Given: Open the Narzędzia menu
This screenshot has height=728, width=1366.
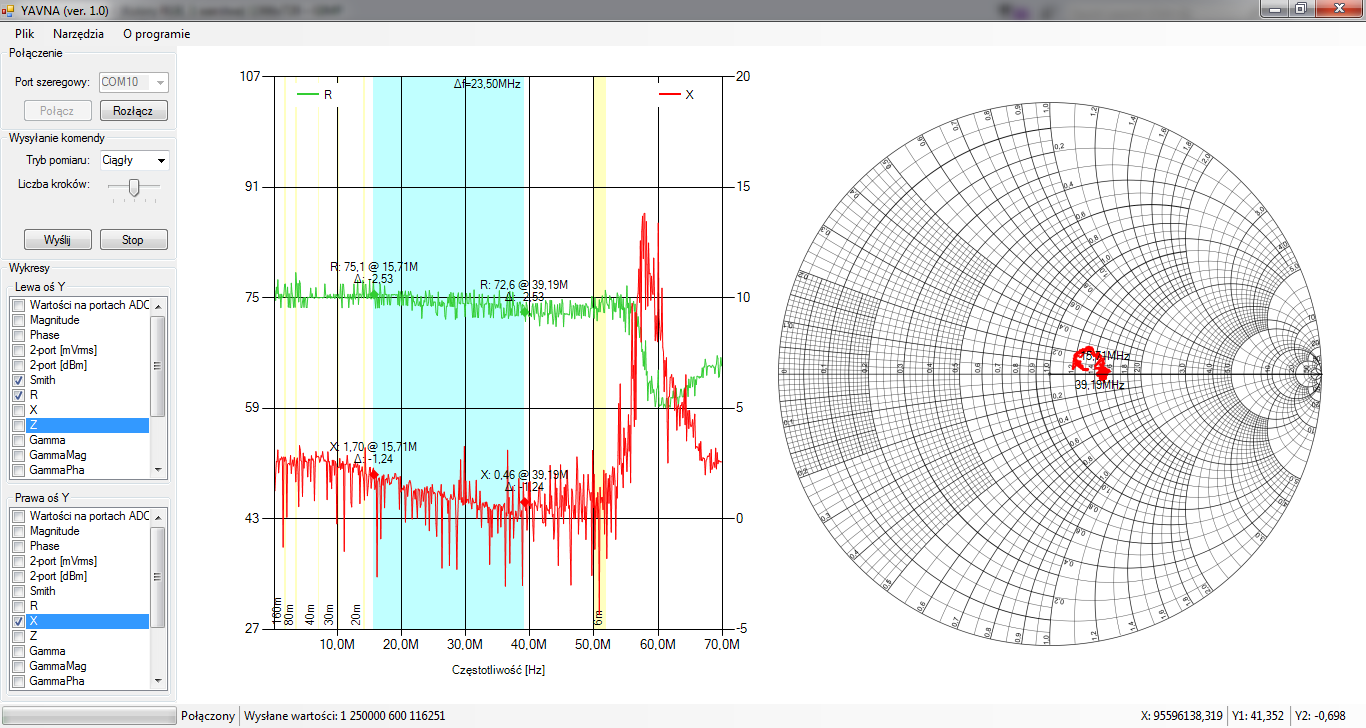Looking at the screenshot, I should [x=78, y=34].
